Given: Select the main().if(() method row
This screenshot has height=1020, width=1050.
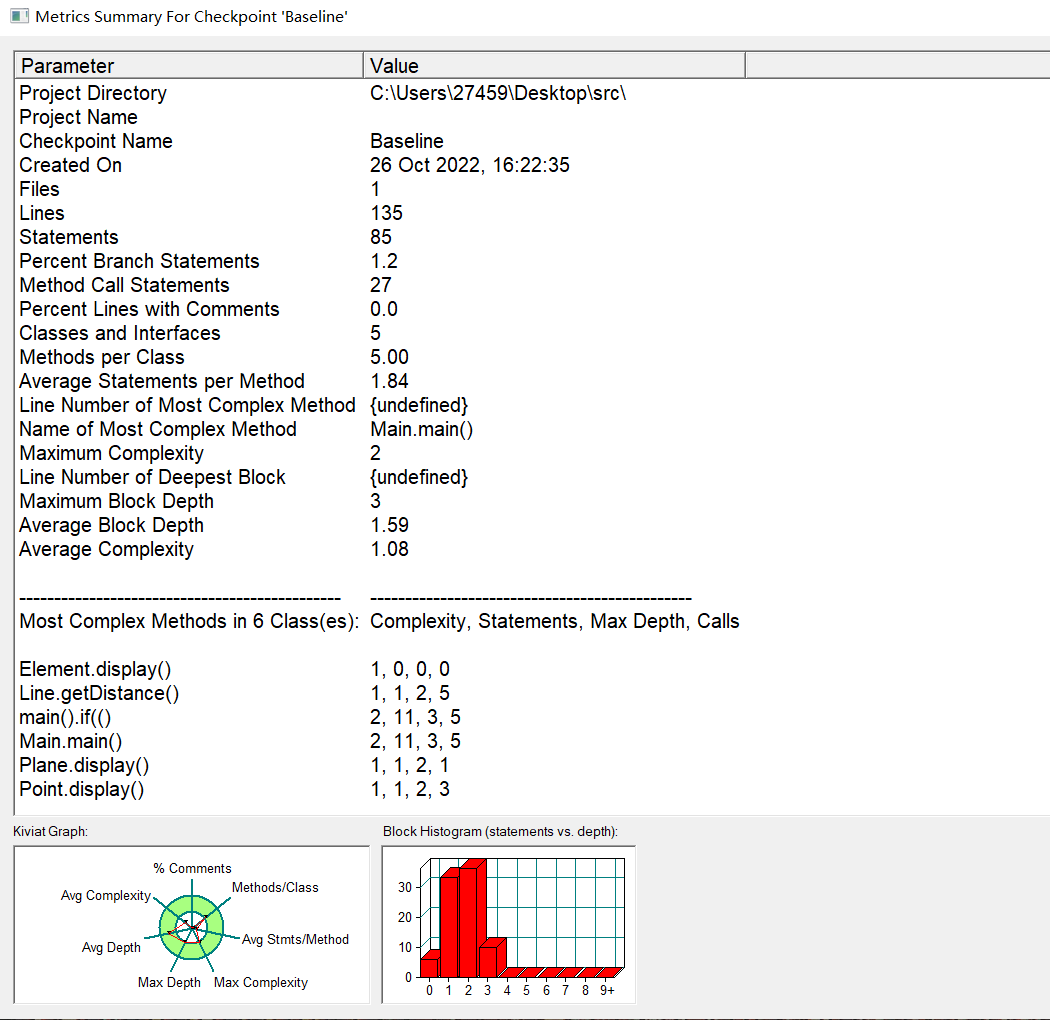Looking at the screenshot, I should [65, 717].
